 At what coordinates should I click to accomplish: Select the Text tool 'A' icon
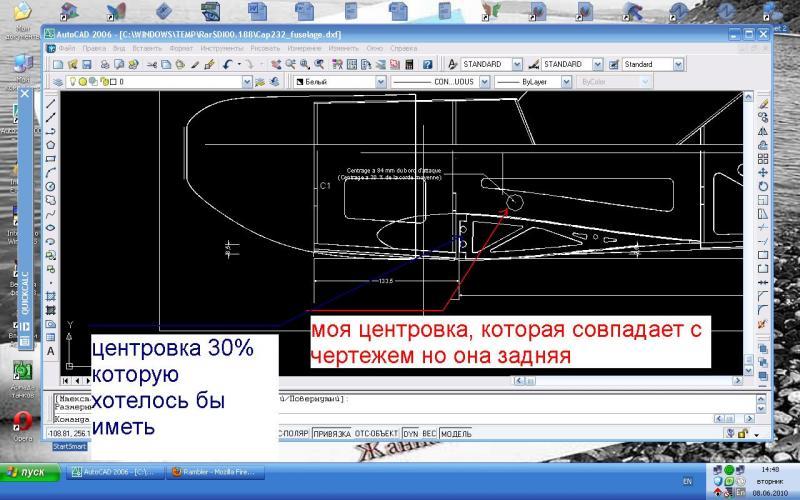pos(51,351)
